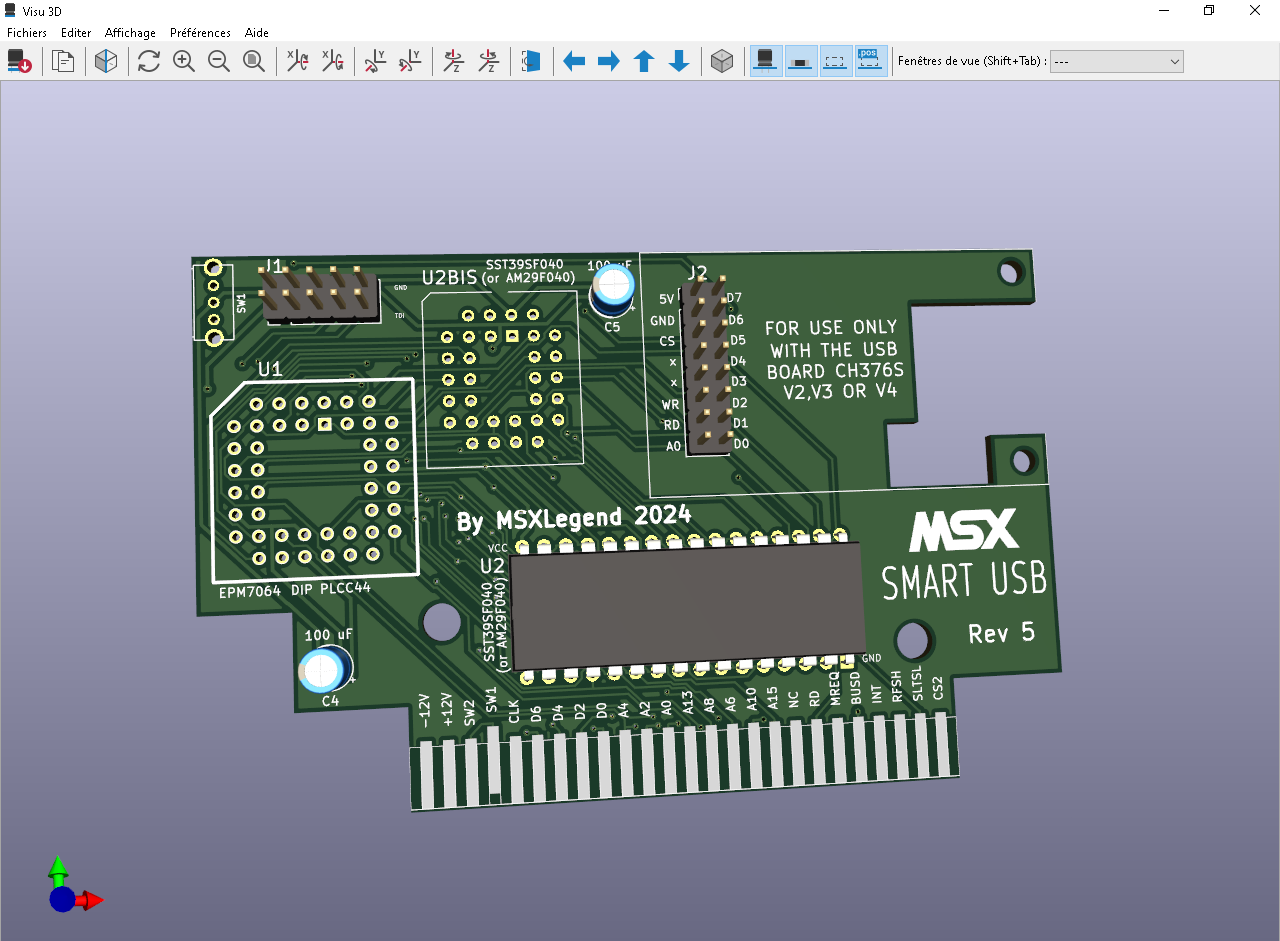Open the Préférences menu
This screenshot has width=1280, height=941.
pos(200,33)
